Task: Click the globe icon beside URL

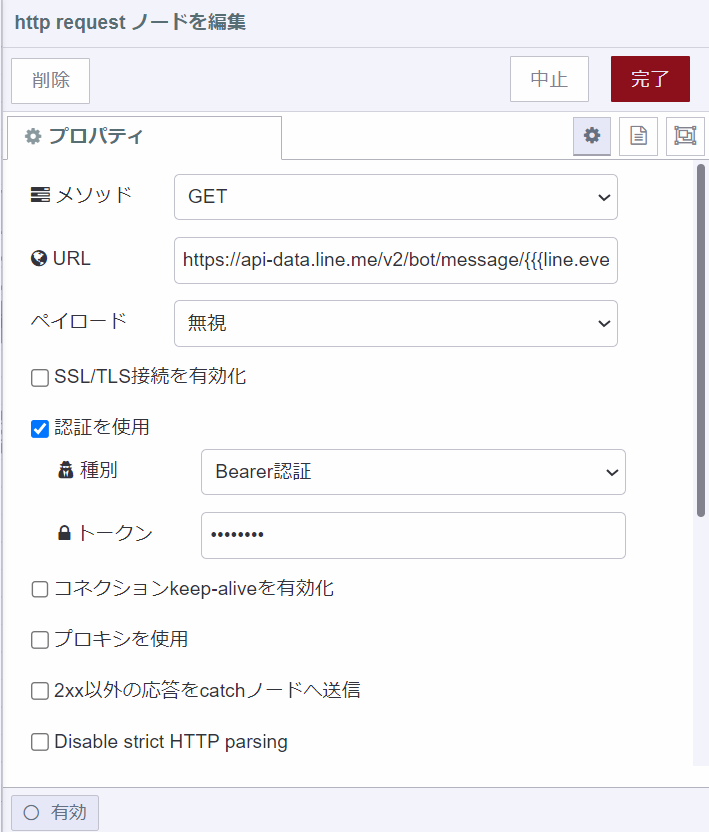Action: click(x=39, y=258)
